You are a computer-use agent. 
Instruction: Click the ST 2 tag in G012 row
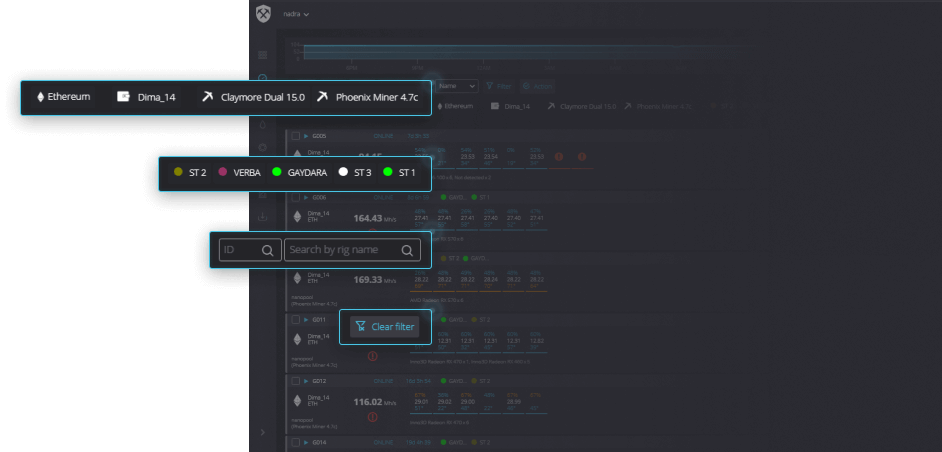481,381
